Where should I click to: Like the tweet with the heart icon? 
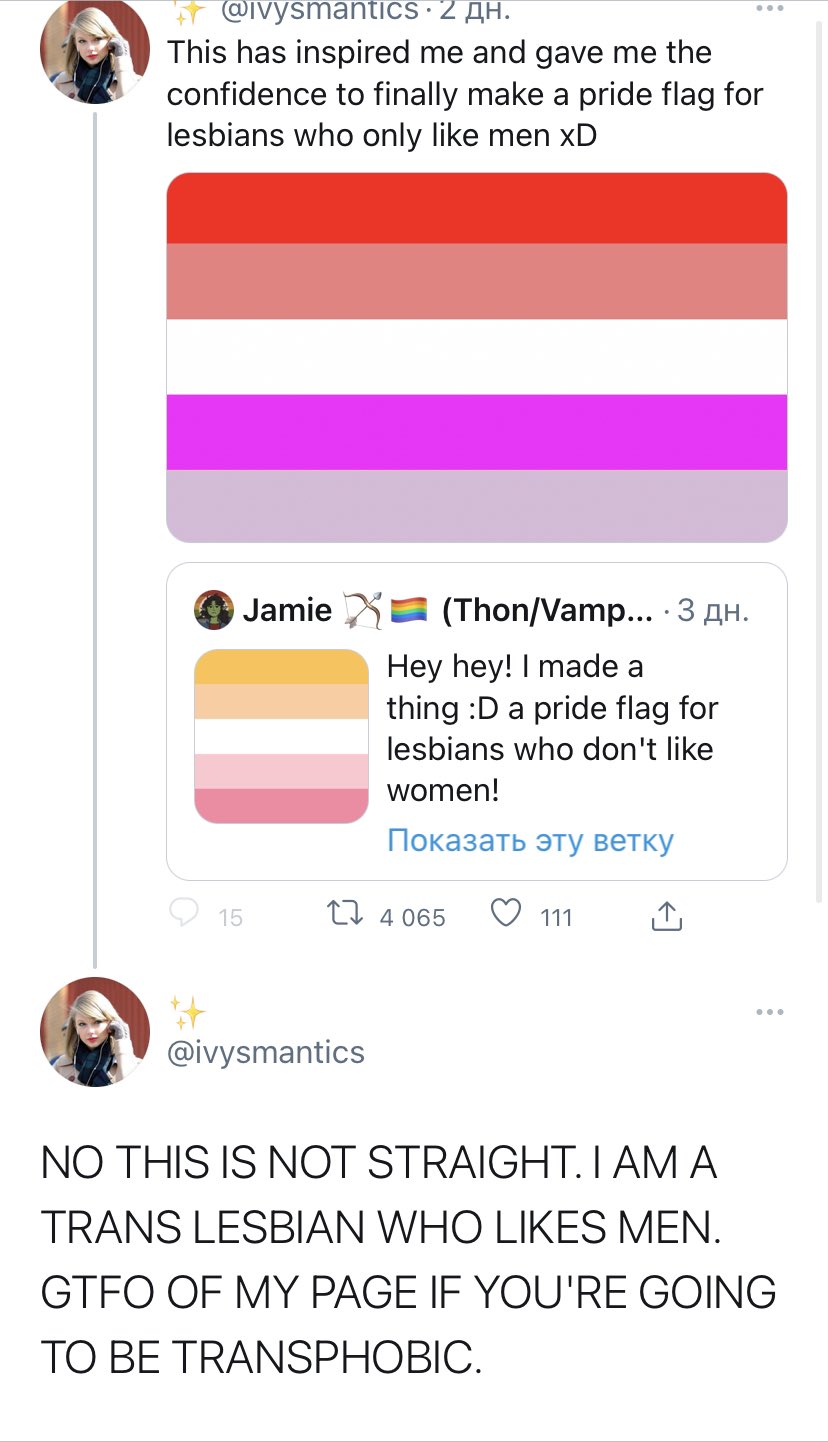click(x=509, y=913)
